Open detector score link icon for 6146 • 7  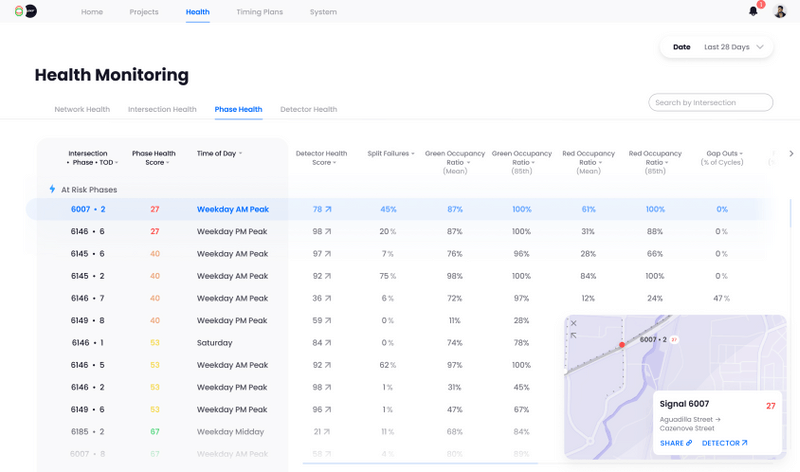328,298
